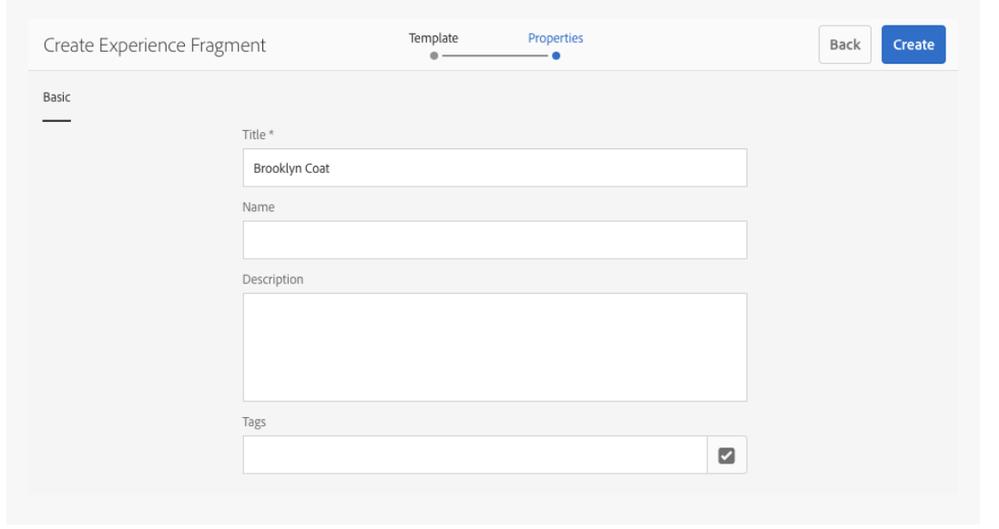Viewport: 999px width, 529px height.
Task: Click the Create Experience Fragment heading
Action: pyautogui.click(x=155, y=45)
